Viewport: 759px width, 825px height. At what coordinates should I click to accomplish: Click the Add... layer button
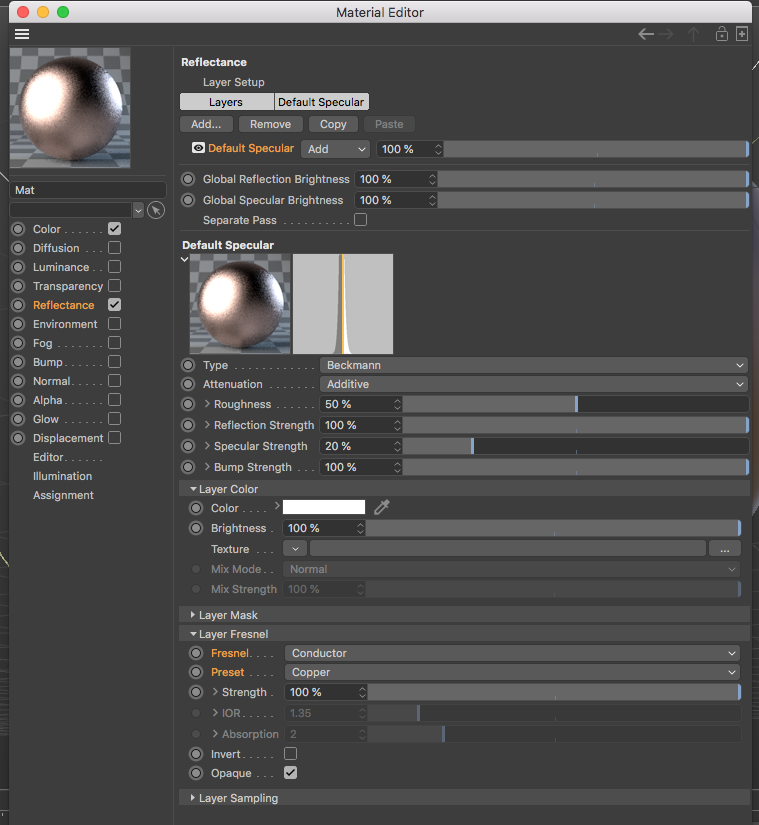pos(206,124)
